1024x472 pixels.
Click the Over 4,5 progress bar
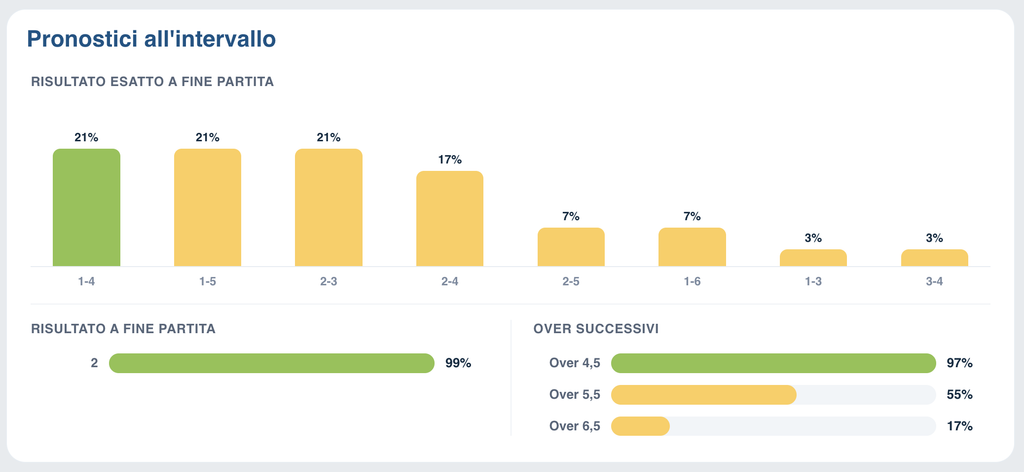pyautogui.click(x=773, y=363)
